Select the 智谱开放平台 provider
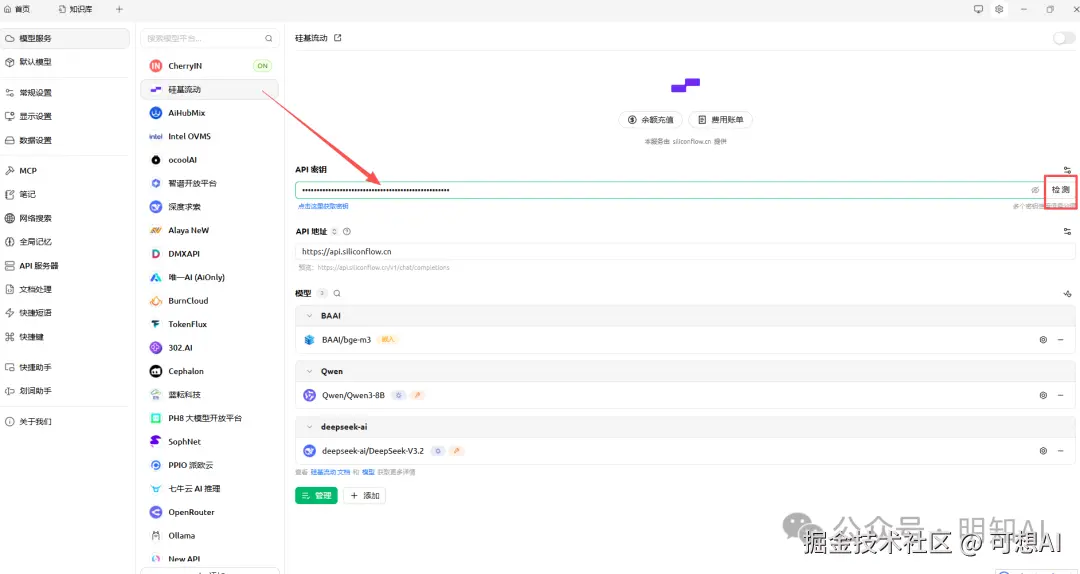The width and height of the screenshot is (1080, 574). coord(209,183)
